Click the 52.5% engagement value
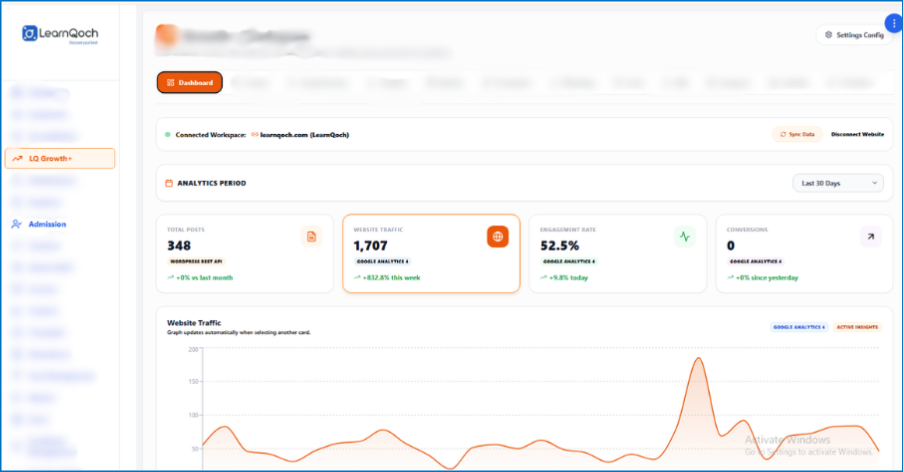The width and height of the screenshot is (904, 472). 559,246
